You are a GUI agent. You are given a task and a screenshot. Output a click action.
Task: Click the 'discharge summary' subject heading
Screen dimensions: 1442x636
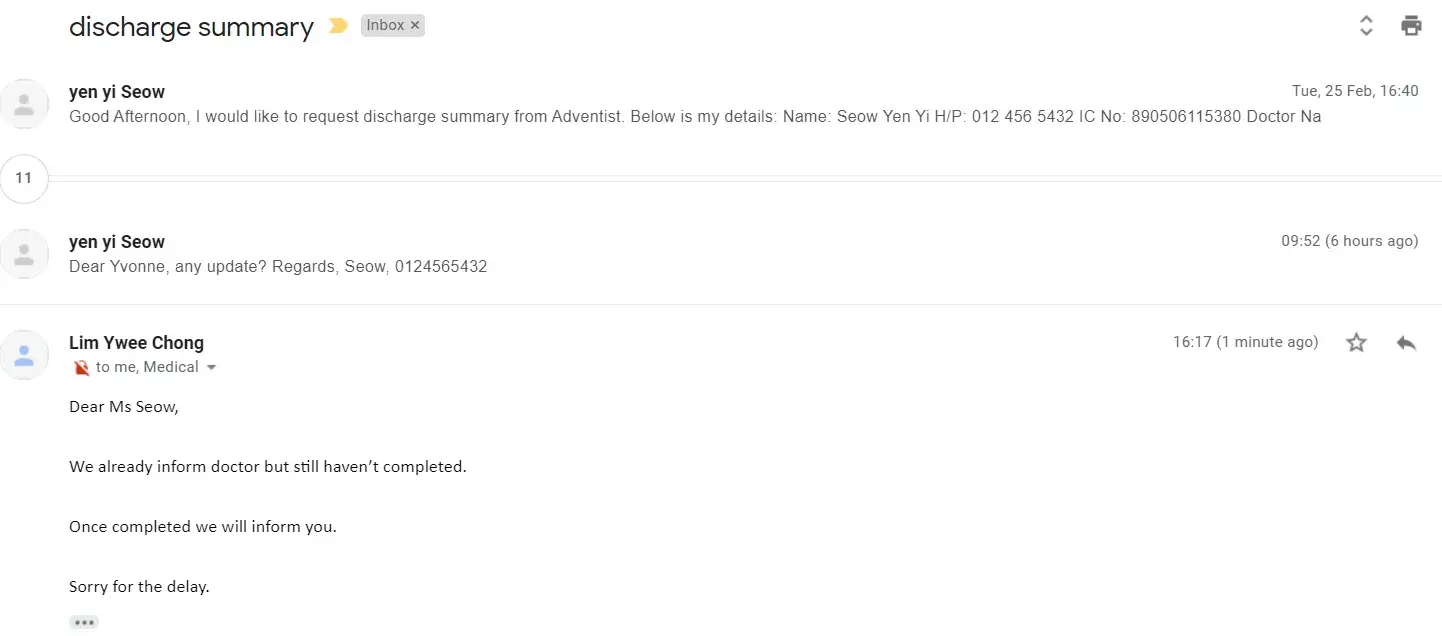coord(191,27)
